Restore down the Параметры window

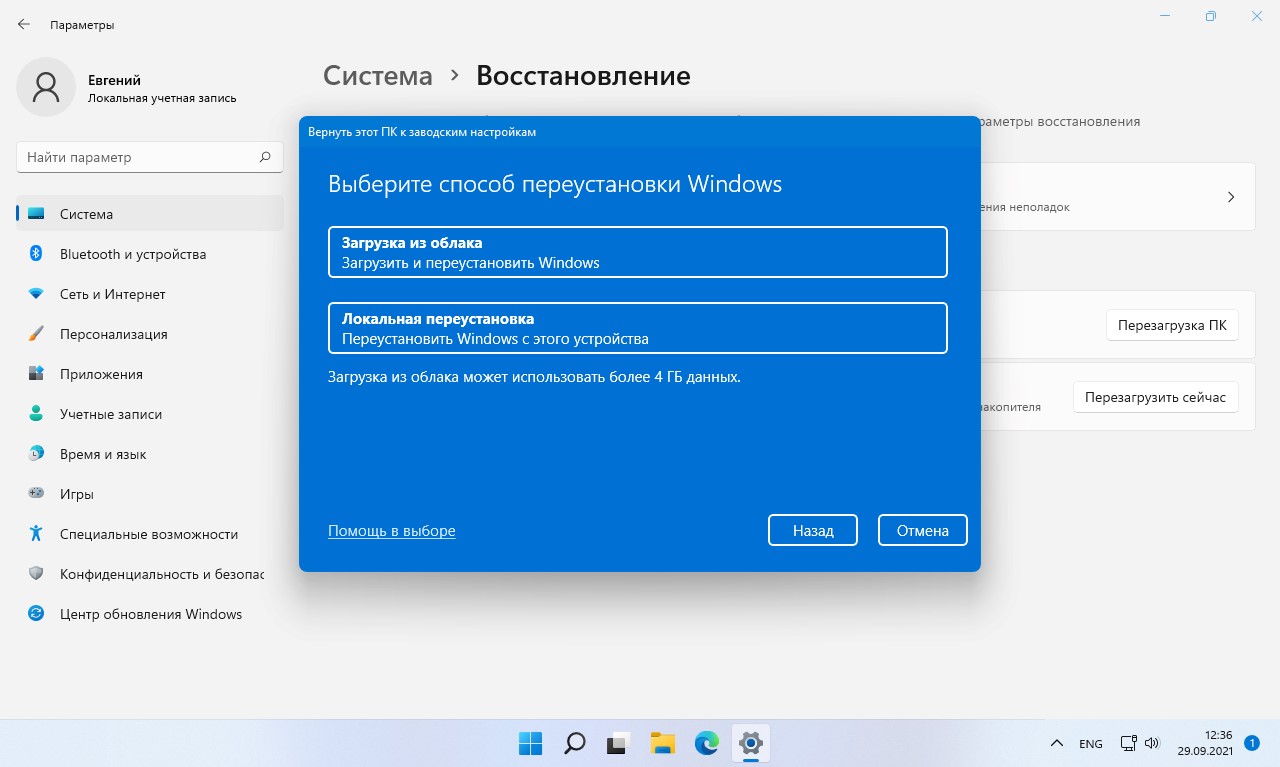pyautogui.click(x=1210, y=16)
